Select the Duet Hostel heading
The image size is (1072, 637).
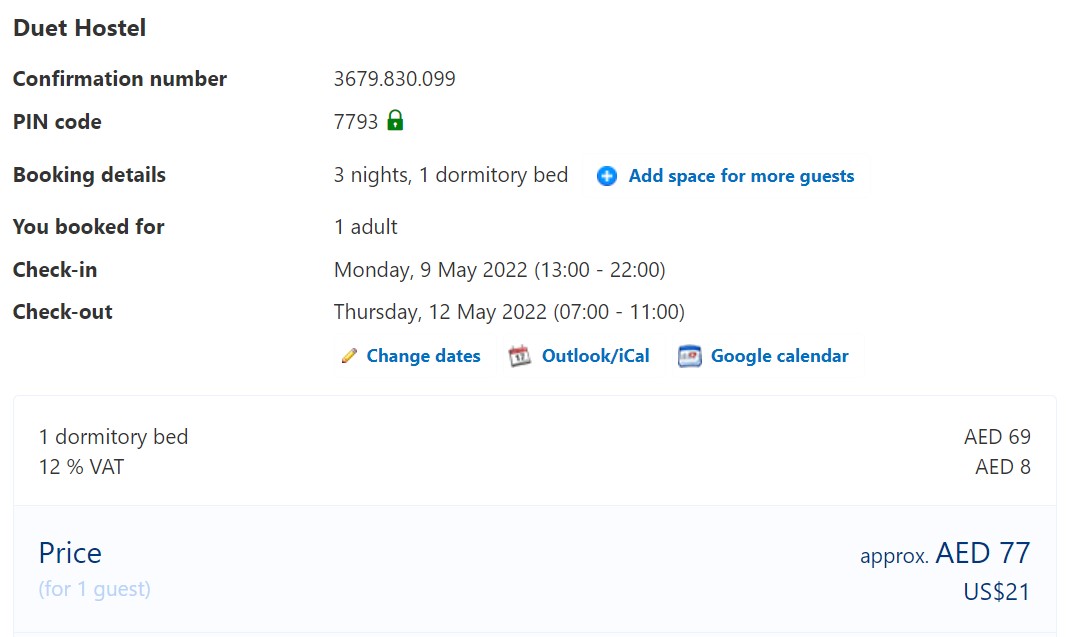point(79,28)
